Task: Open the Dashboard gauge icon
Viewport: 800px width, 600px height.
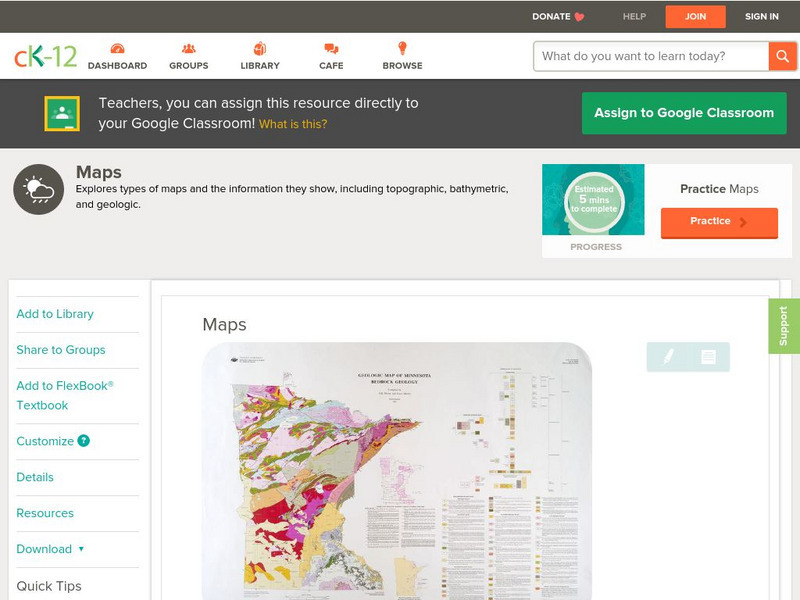Action: (x=117, y=48)
